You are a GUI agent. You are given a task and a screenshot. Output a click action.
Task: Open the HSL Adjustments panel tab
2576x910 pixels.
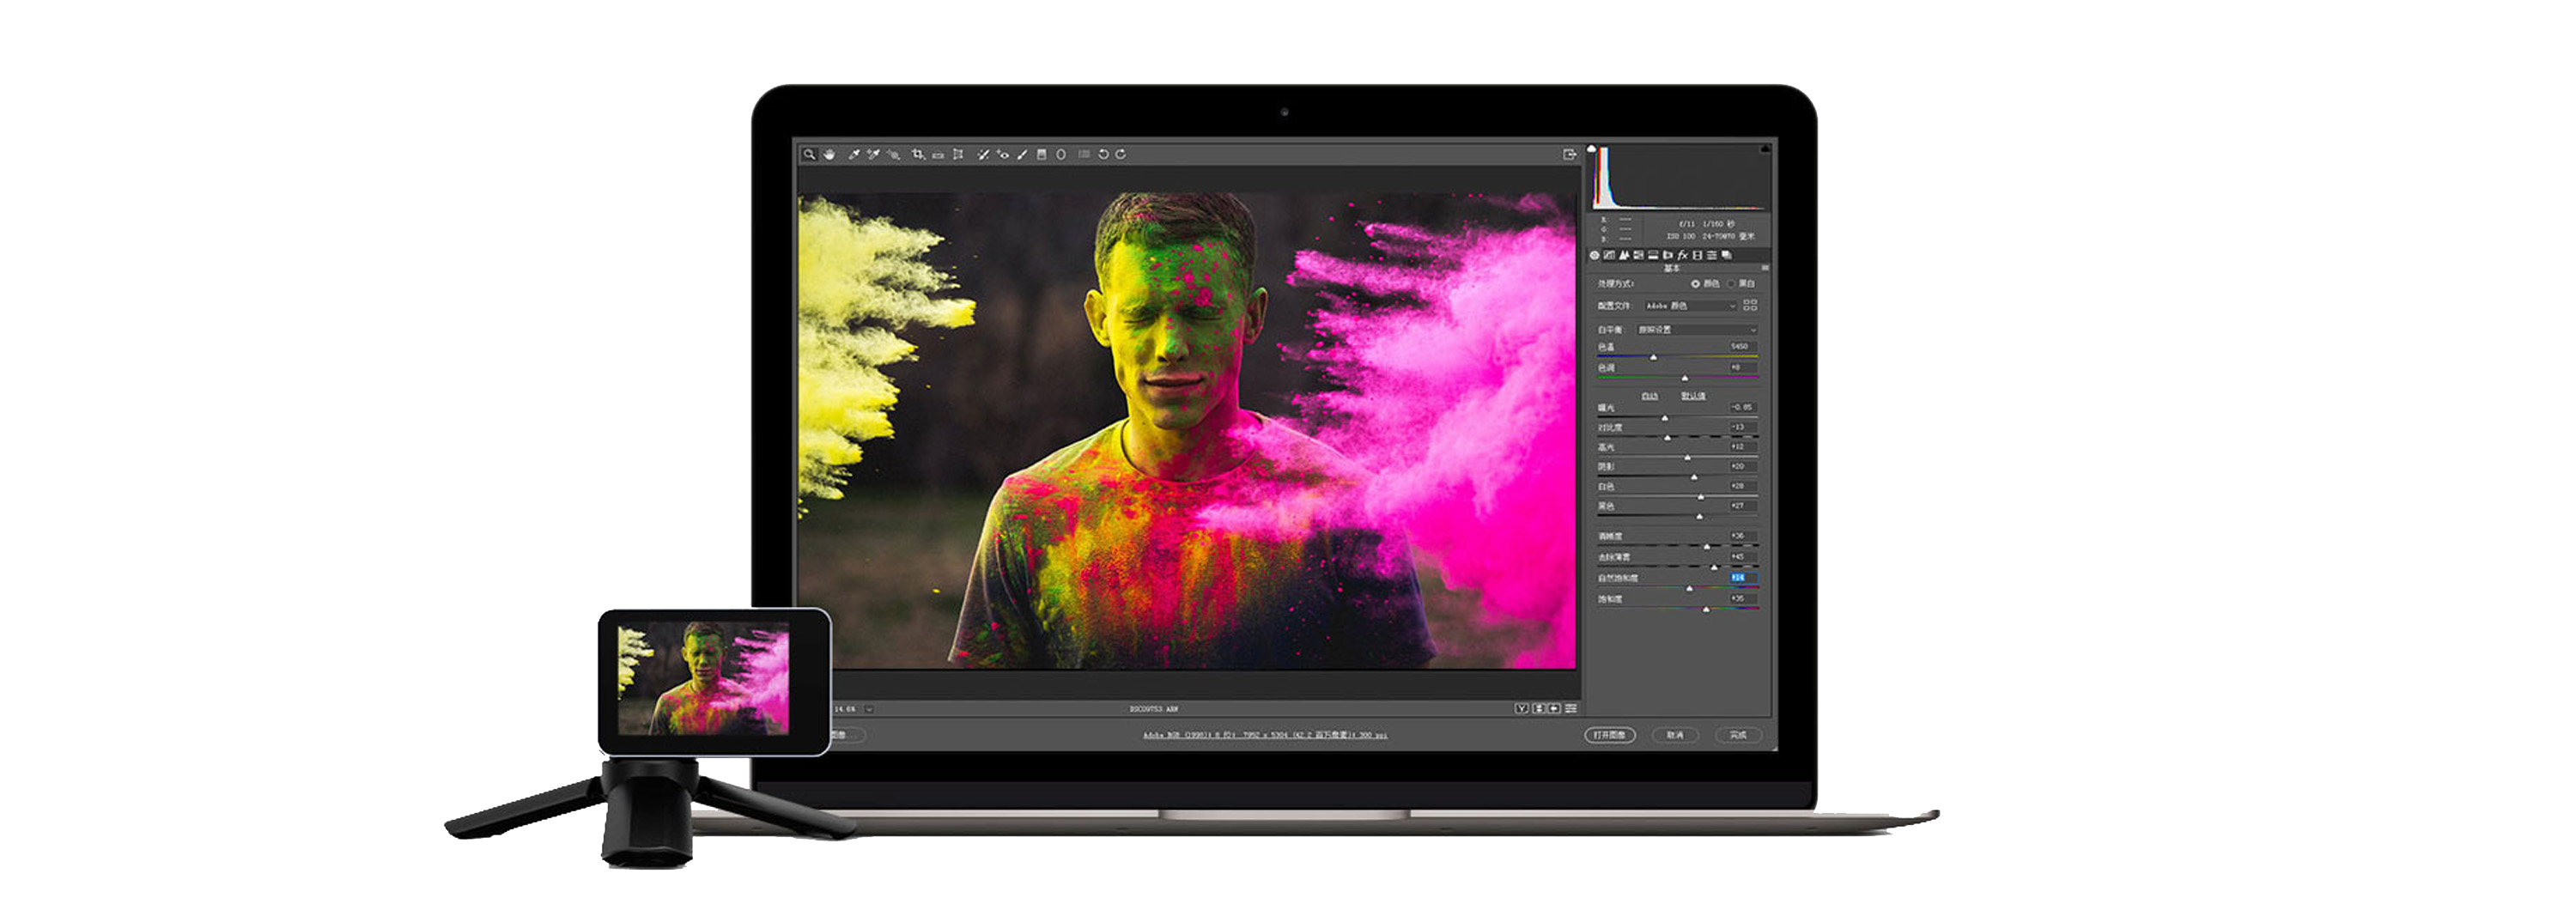1639,256
